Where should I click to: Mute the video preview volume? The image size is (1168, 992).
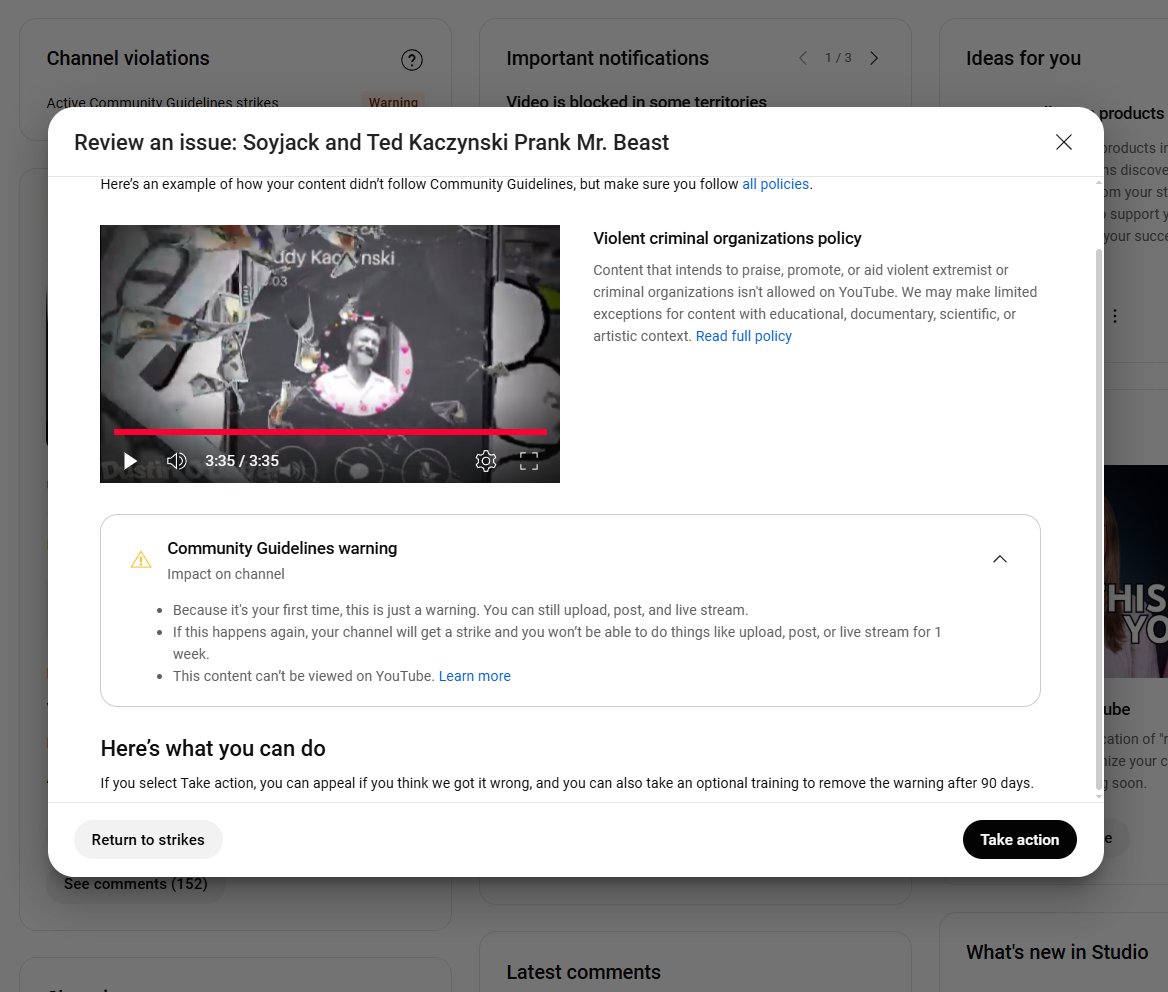pyautogui.click(x=177, y=461)
